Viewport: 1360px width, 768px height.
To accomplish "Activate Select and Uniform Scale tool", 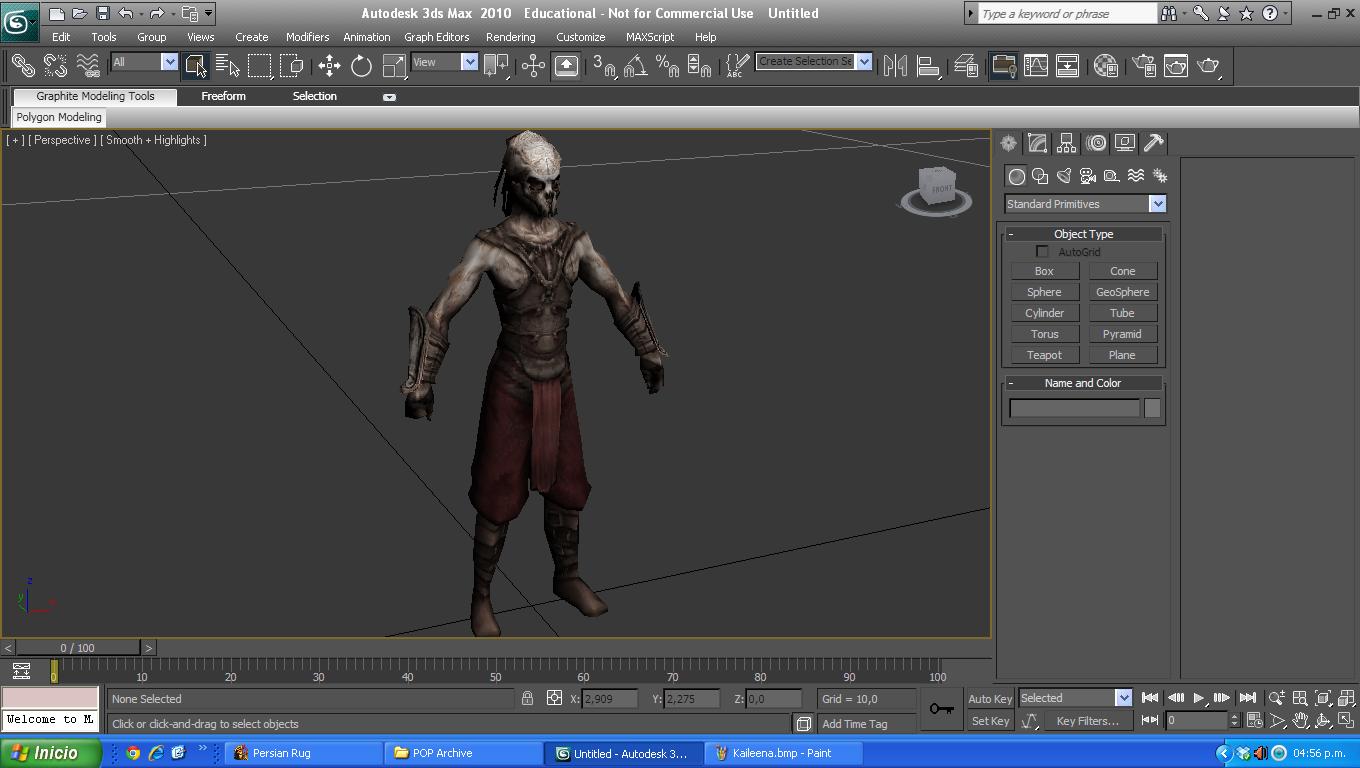I will 394,66.
